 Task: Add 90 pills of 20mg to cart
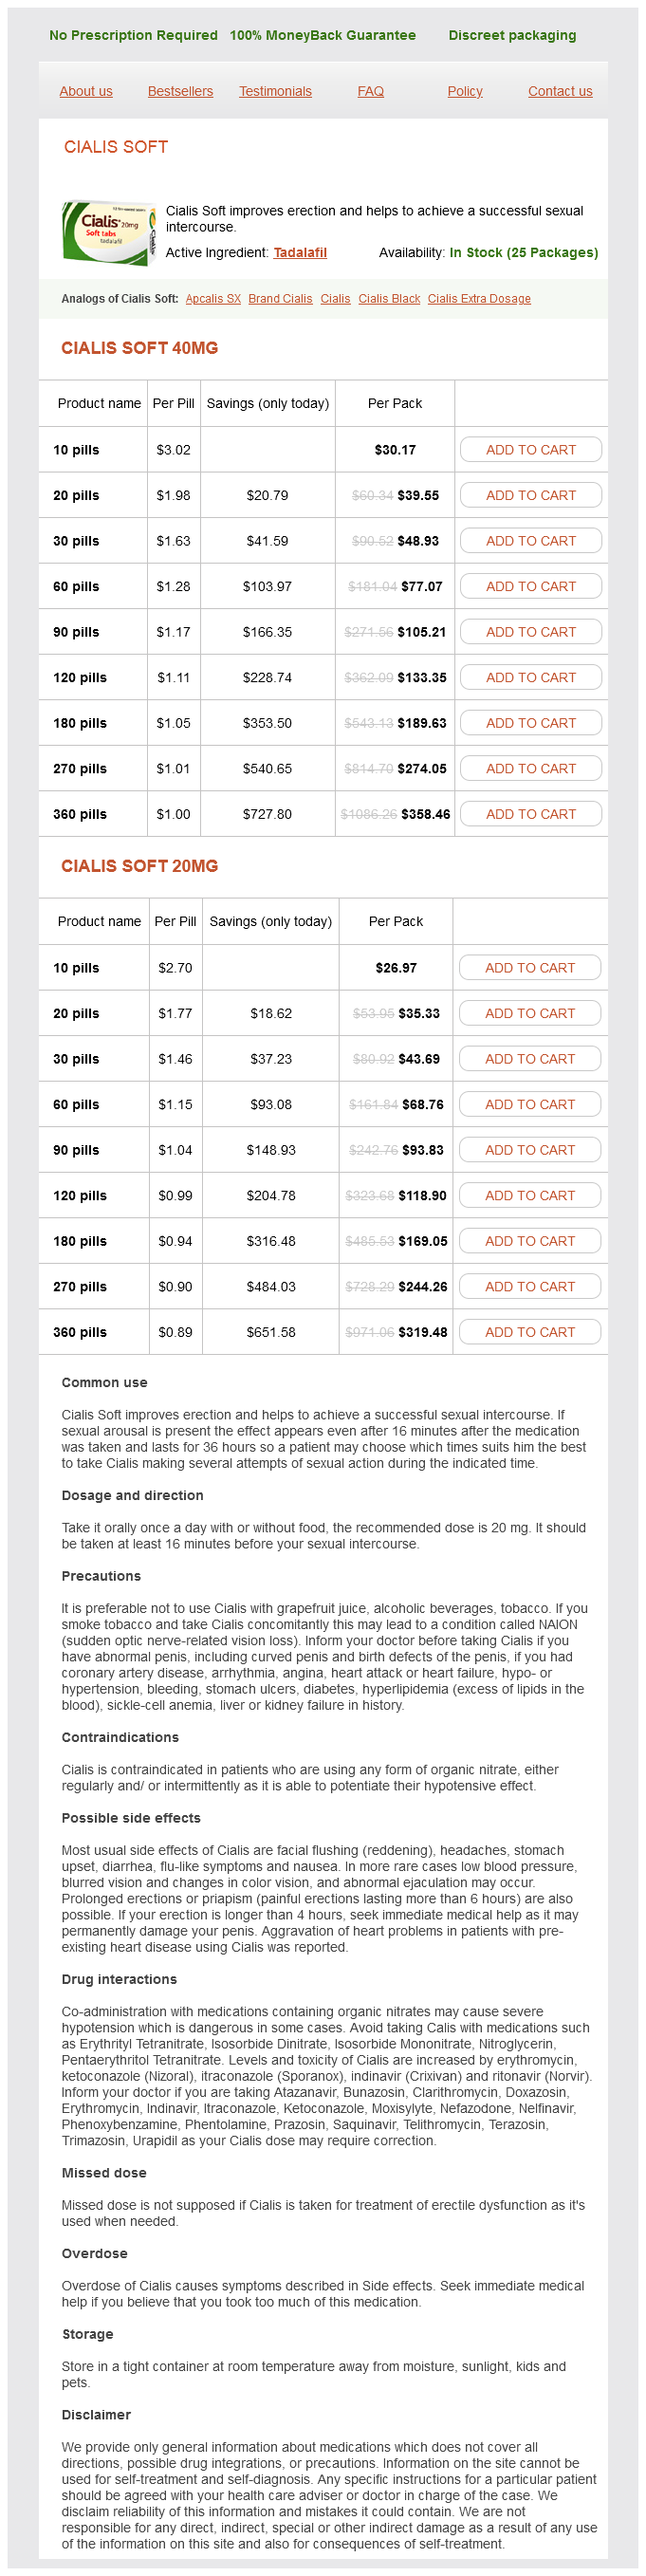click(529, 1150)
